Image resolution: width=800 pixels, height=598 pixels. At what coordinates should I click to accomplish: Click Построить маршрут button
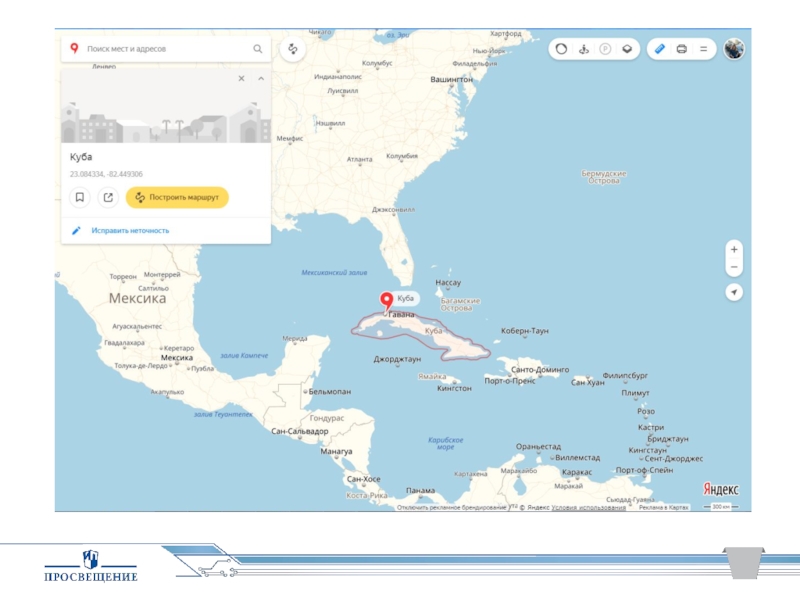coord(177,197)
